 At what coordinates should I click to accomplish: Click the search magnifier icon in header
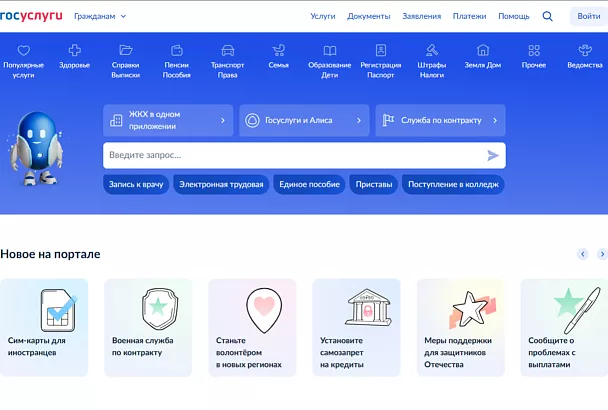pos(547,16)
